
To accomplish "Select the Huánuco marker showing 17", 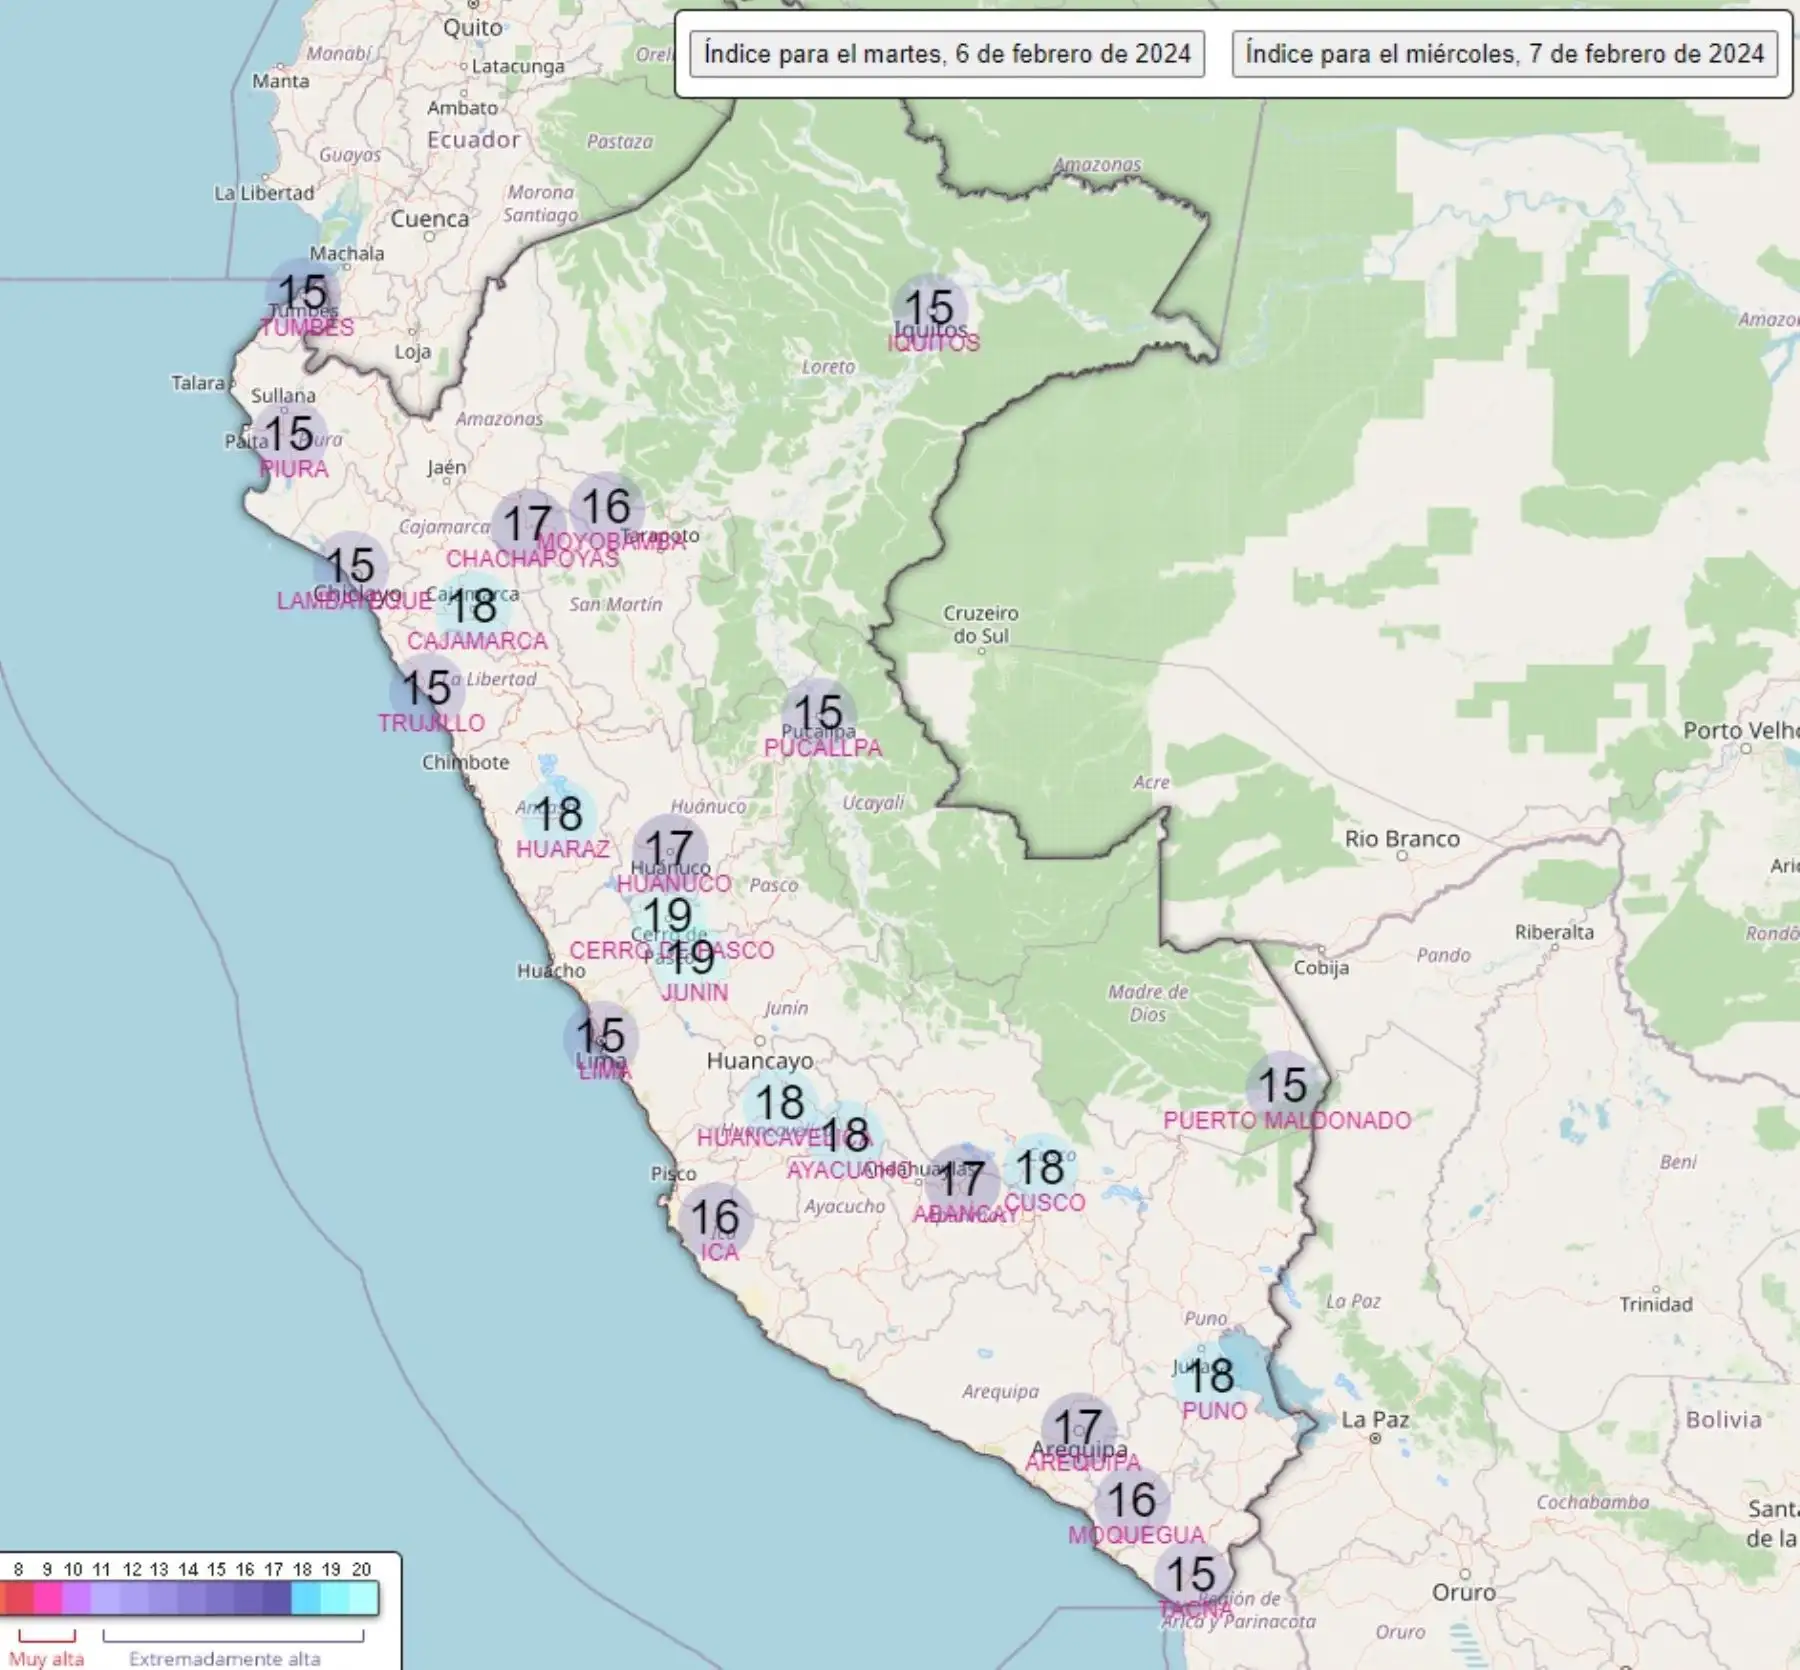I will [x=669, y=850].
